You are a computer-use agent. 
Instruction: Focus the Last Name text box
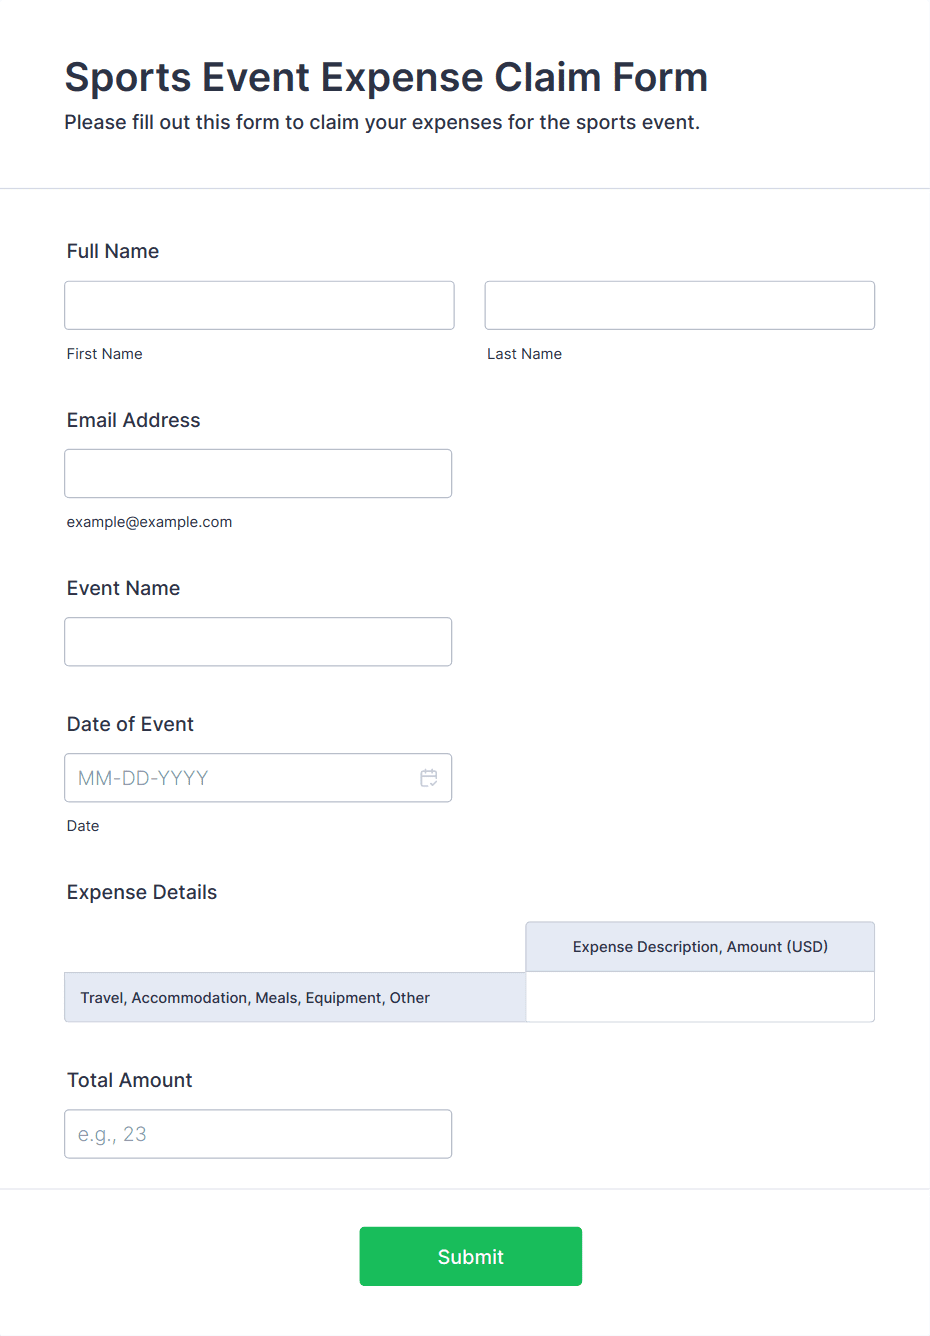pyautogui.click(x=679, y=305)
